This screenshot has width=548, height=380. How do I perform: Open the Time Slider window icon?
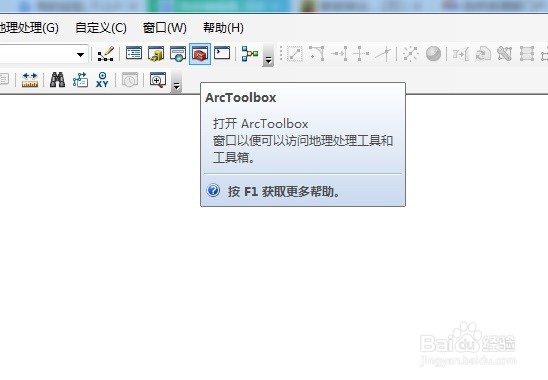[130, 80]
